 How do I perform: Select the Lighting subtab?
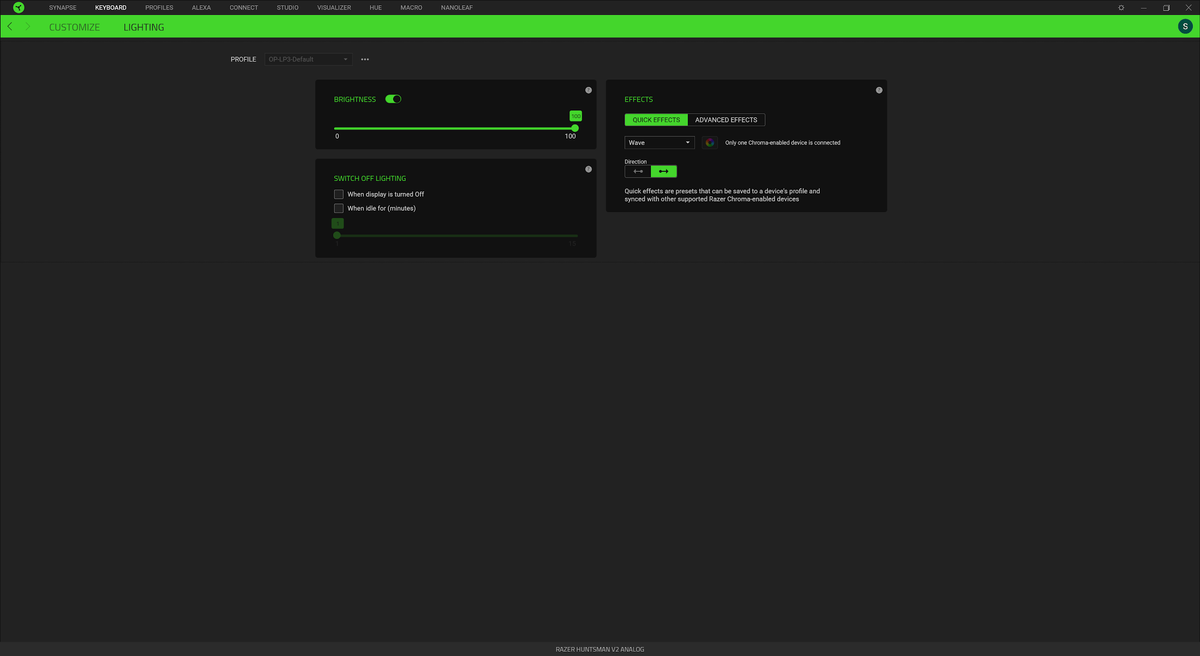(144, 27)
